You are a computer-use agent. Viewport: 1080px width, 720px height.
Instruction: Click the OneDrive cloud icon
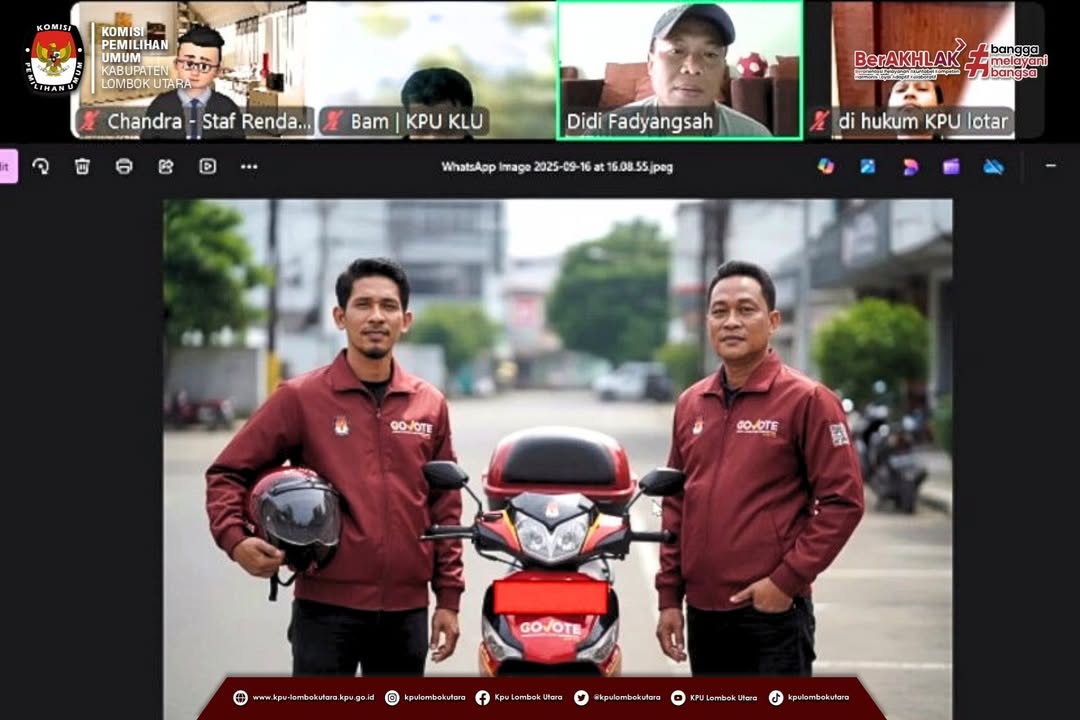(993, 166)
